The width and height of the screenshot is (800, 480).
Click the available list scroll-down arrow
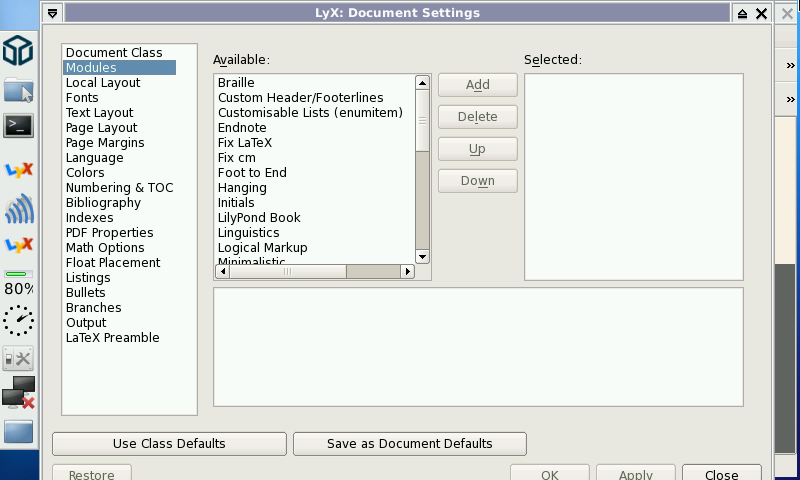(x=422, y=257)
